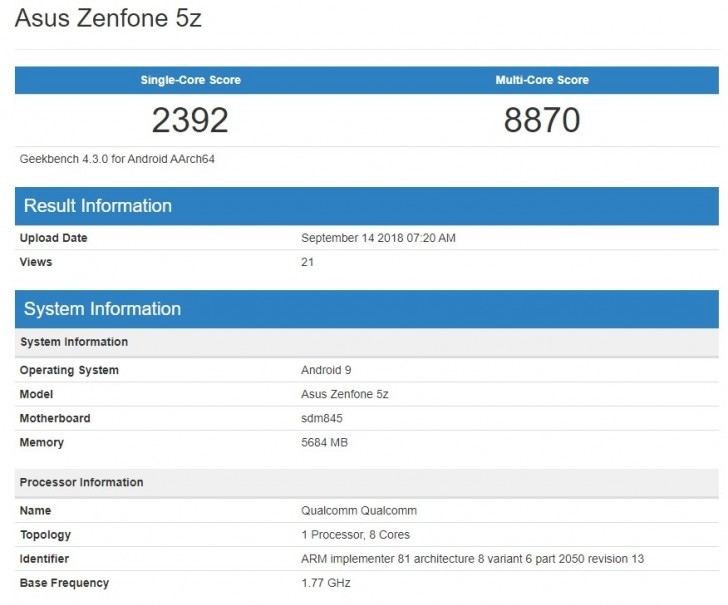The width and height of the screenshot is (728, 605).
Task: Select the Operating System label
Action: click(x=69, y=370)
